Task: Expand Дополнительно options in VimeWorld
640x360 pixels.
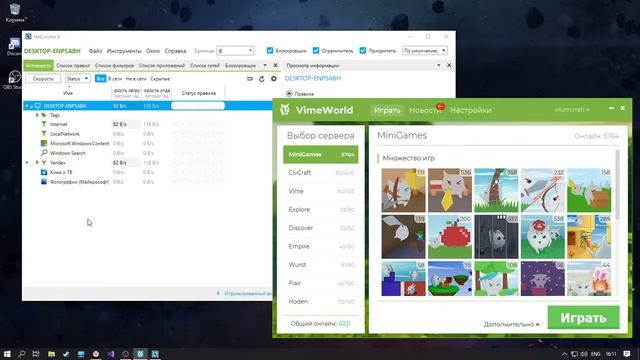Action: (511, 324)
